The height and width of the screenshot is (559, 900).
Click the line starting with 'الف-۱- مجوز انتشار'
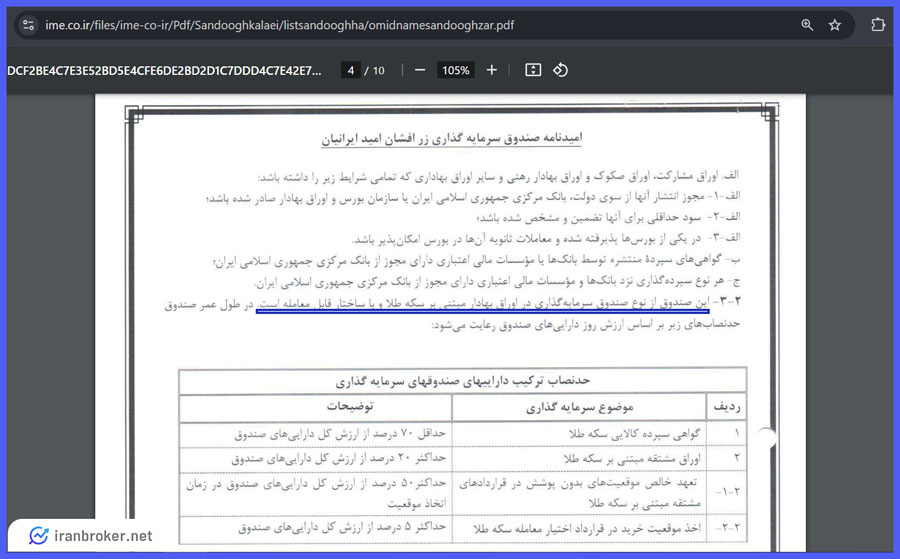click(473, 197)
